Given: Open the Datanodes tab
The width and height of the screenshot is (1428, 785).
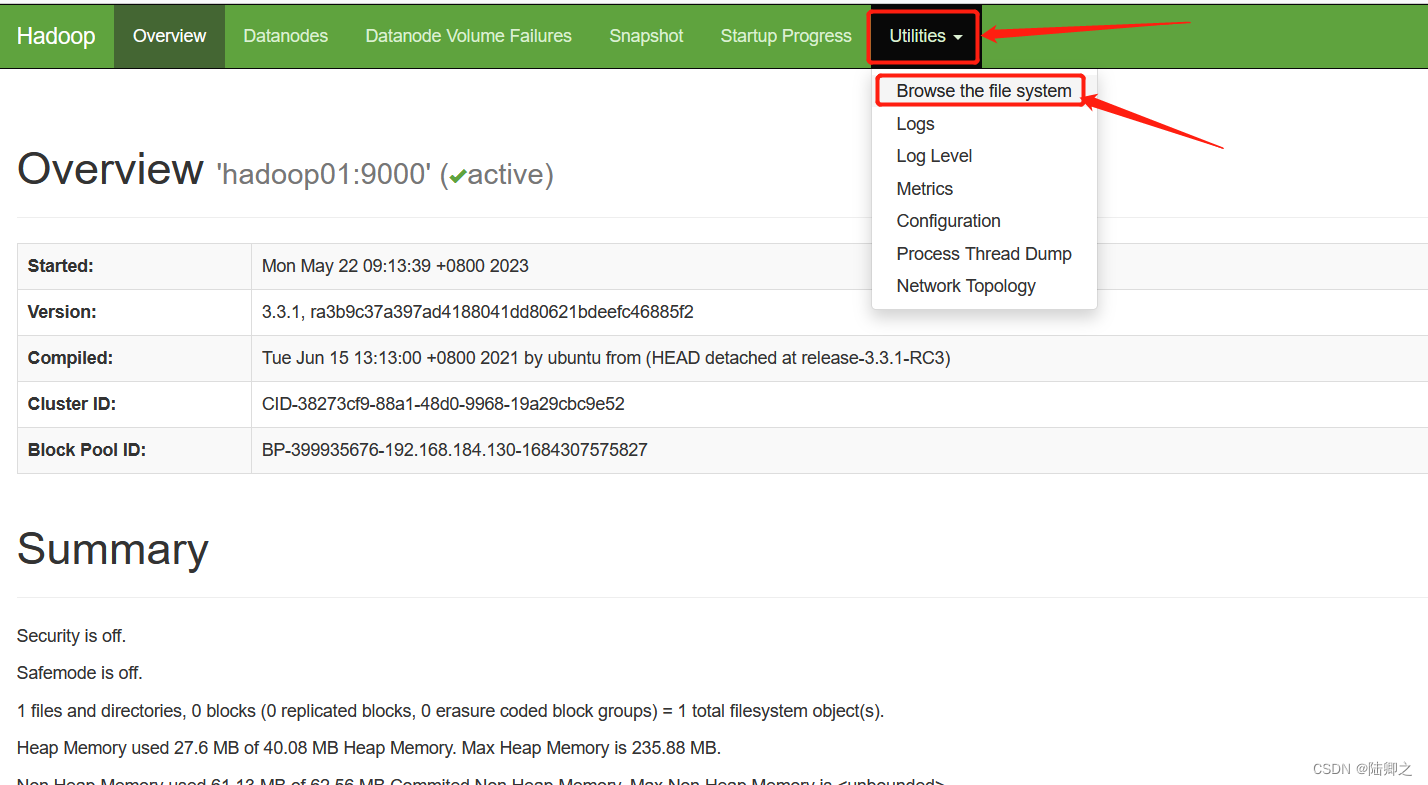Looking at the screenshot, I should [286, 36].
